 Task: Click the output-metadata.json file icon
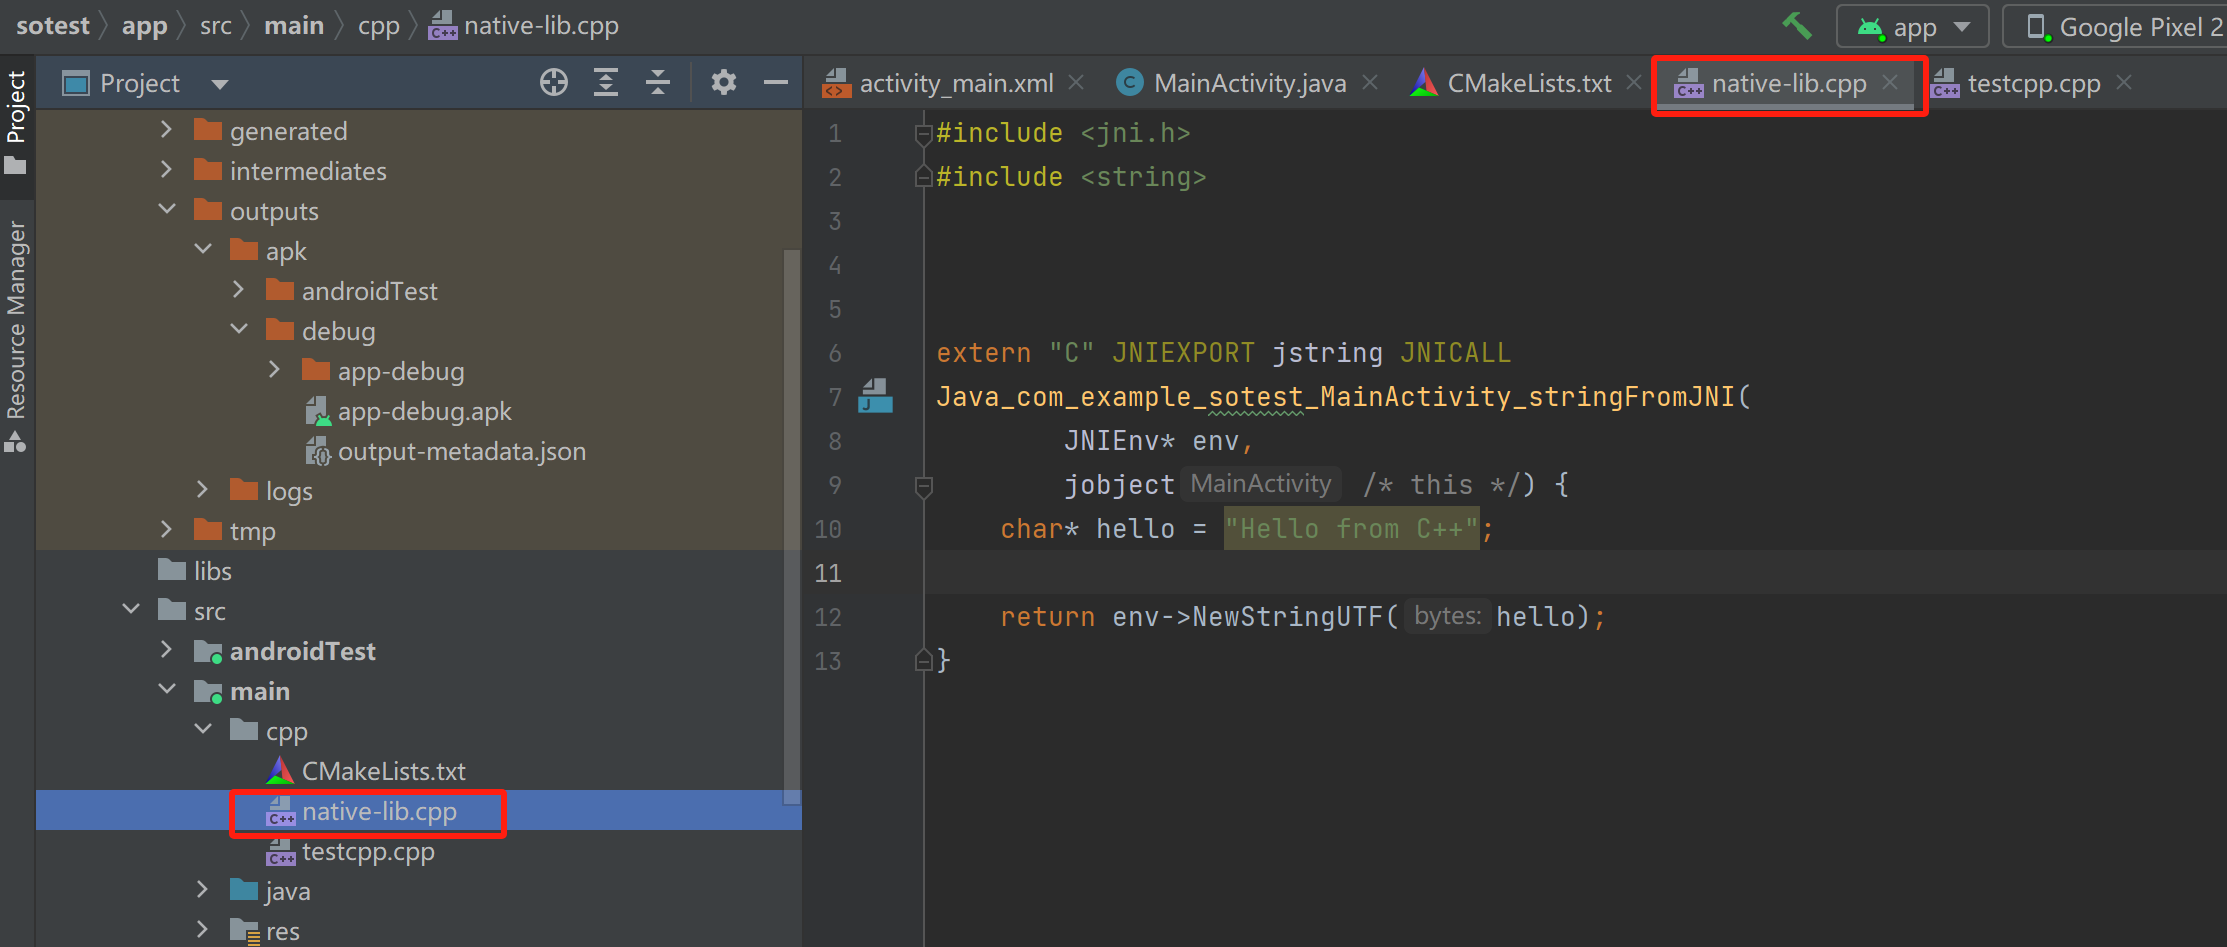[x=318, y=451]
